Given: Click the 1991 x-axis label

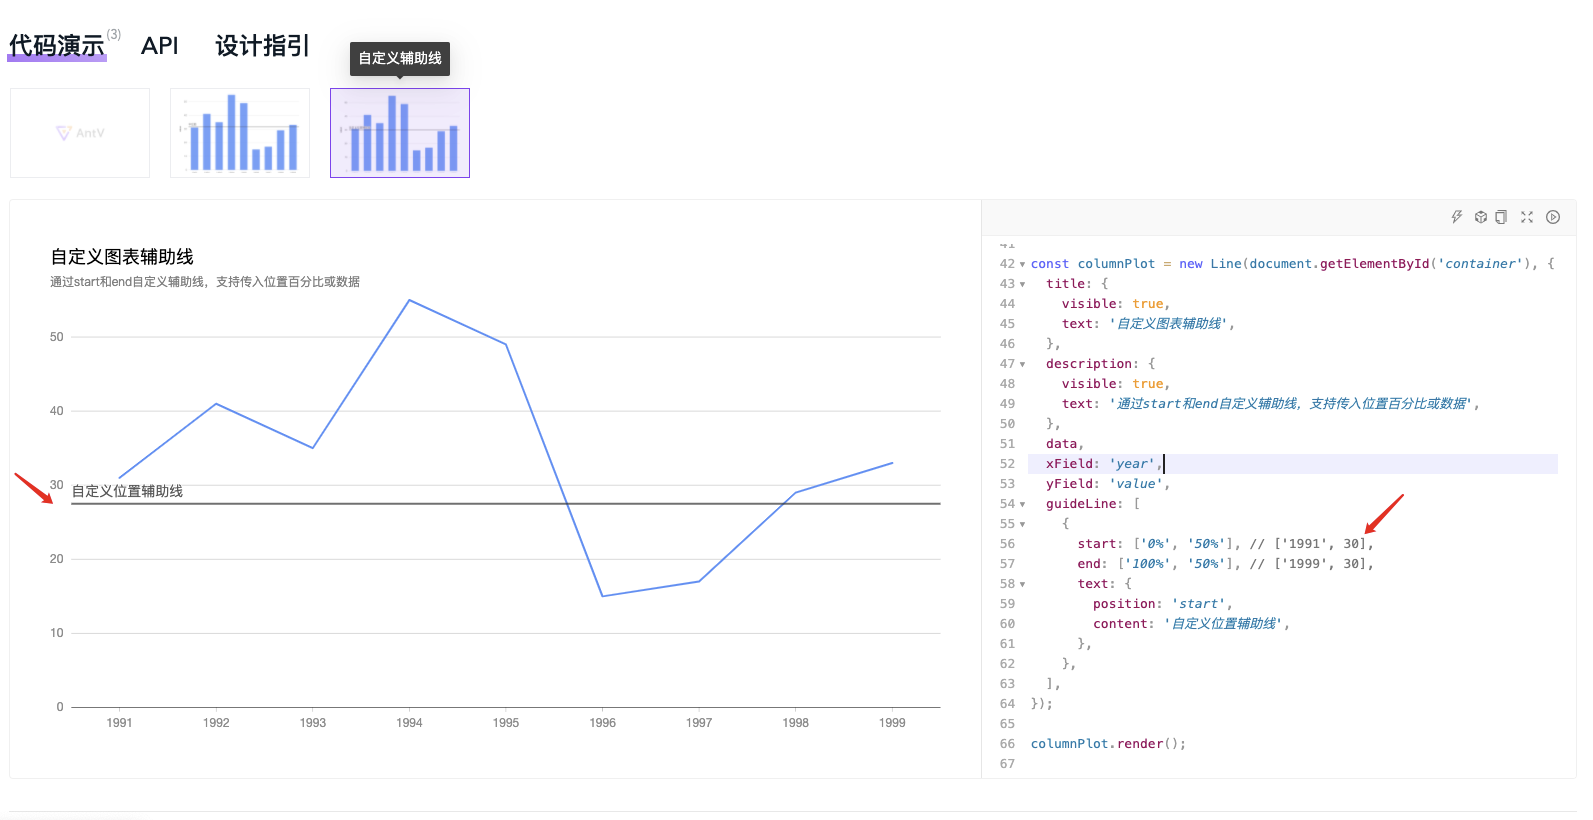Looking at the screenshot, I should coord(119,722).
